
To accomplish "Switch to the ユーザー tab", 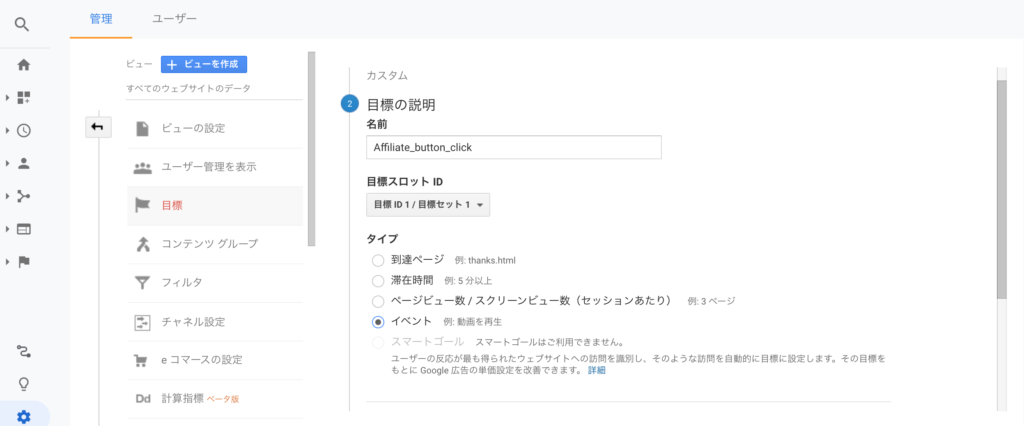I will [x=174, y=18].
